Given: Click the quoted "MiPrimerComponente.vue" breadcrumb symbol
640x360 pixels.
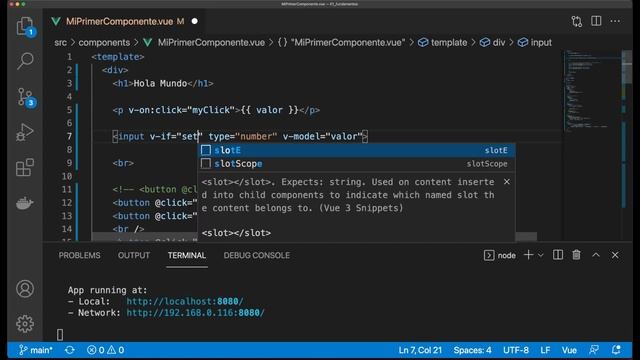Looking at the screenshot, I should [342, 42].
